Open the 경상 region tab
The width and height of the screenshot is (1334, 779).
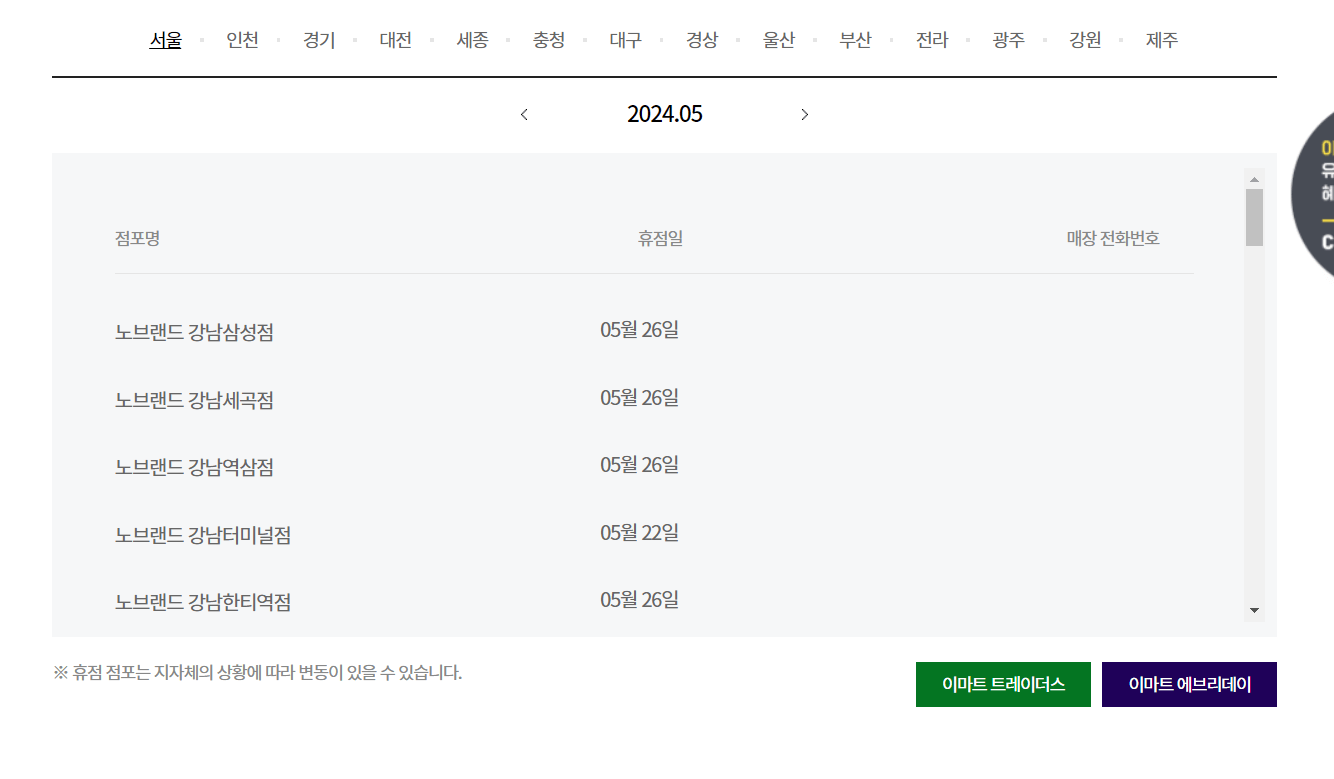702,40
